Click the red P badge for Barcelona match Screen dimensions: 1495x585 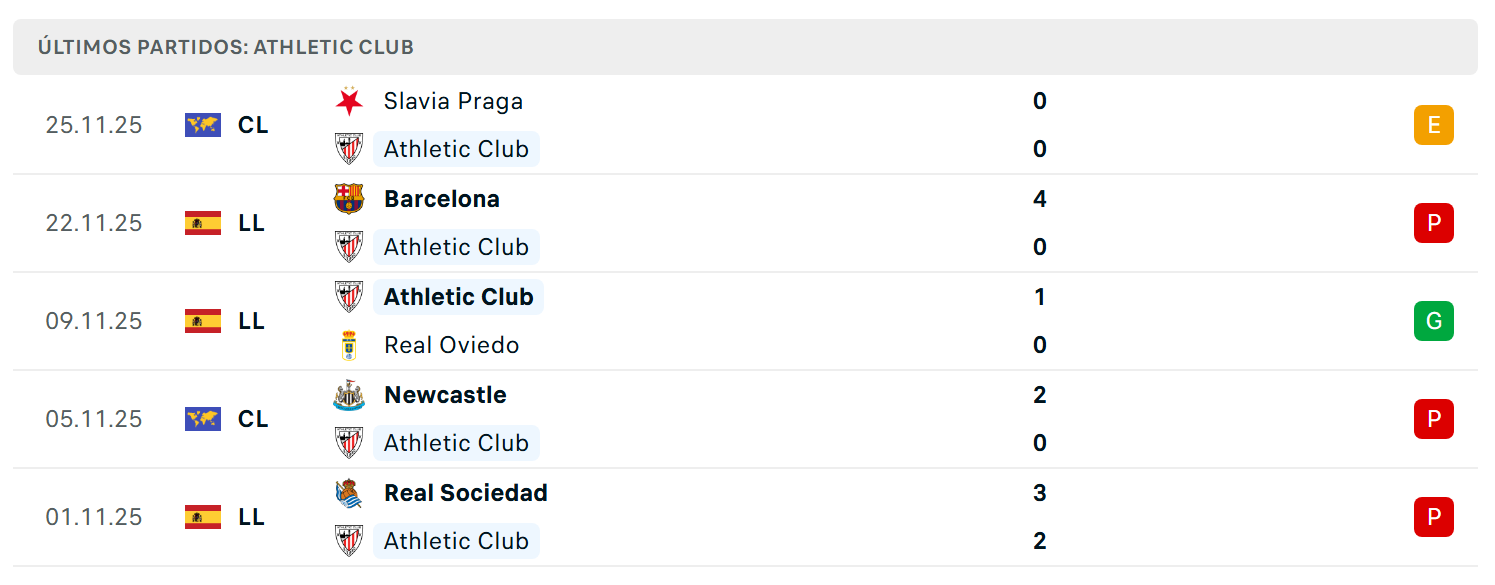1434,223
